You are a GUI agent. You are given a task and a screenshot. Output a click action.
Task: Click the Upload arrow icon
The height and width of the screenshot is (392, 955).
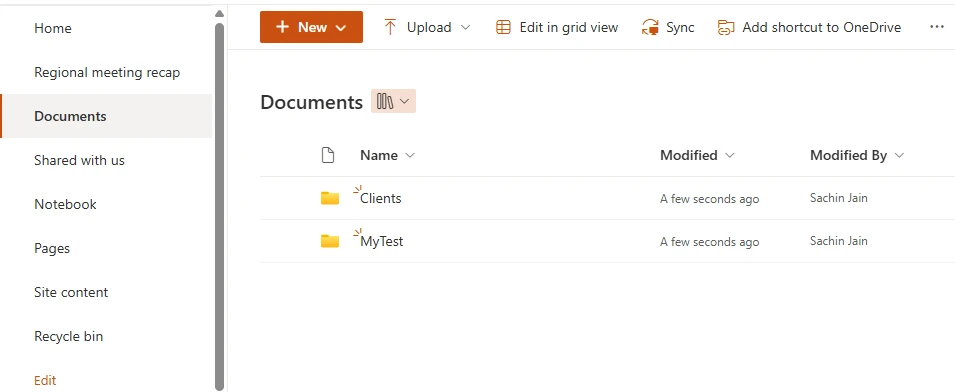(390, 27)
